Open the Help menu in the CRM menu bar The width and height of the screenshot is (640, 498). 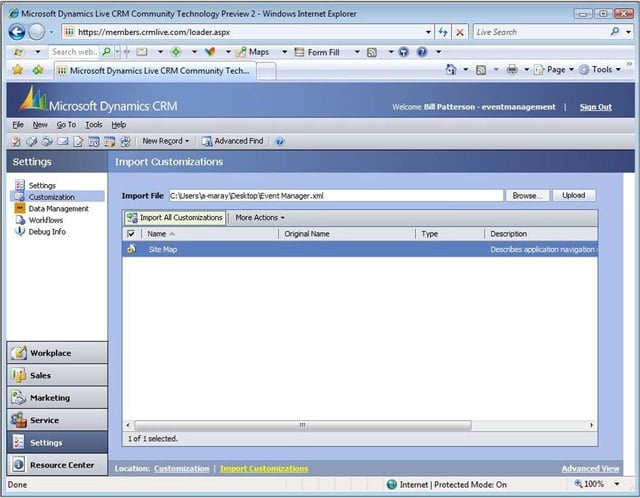(119, 125)
